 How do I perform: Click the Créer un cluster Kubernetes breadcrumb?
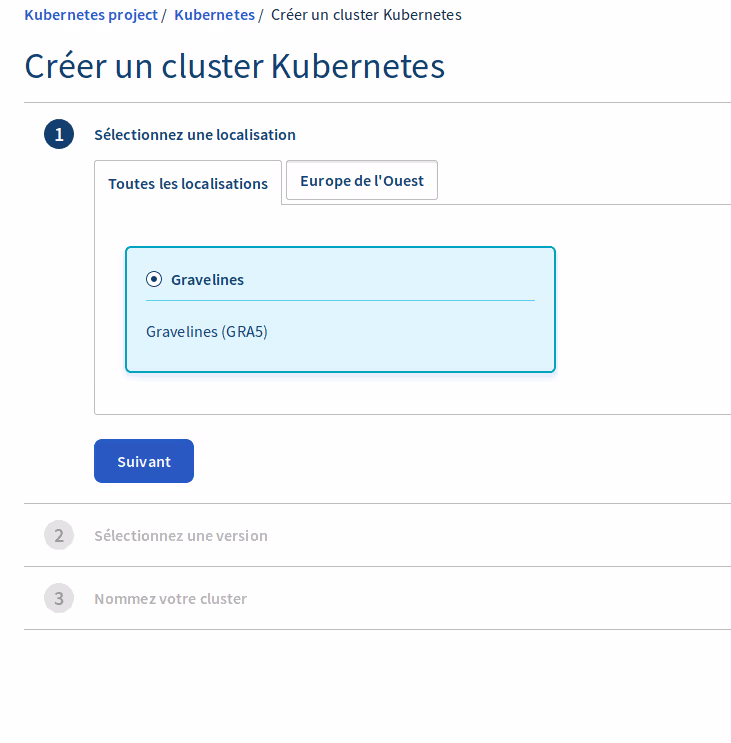point(366,15)
